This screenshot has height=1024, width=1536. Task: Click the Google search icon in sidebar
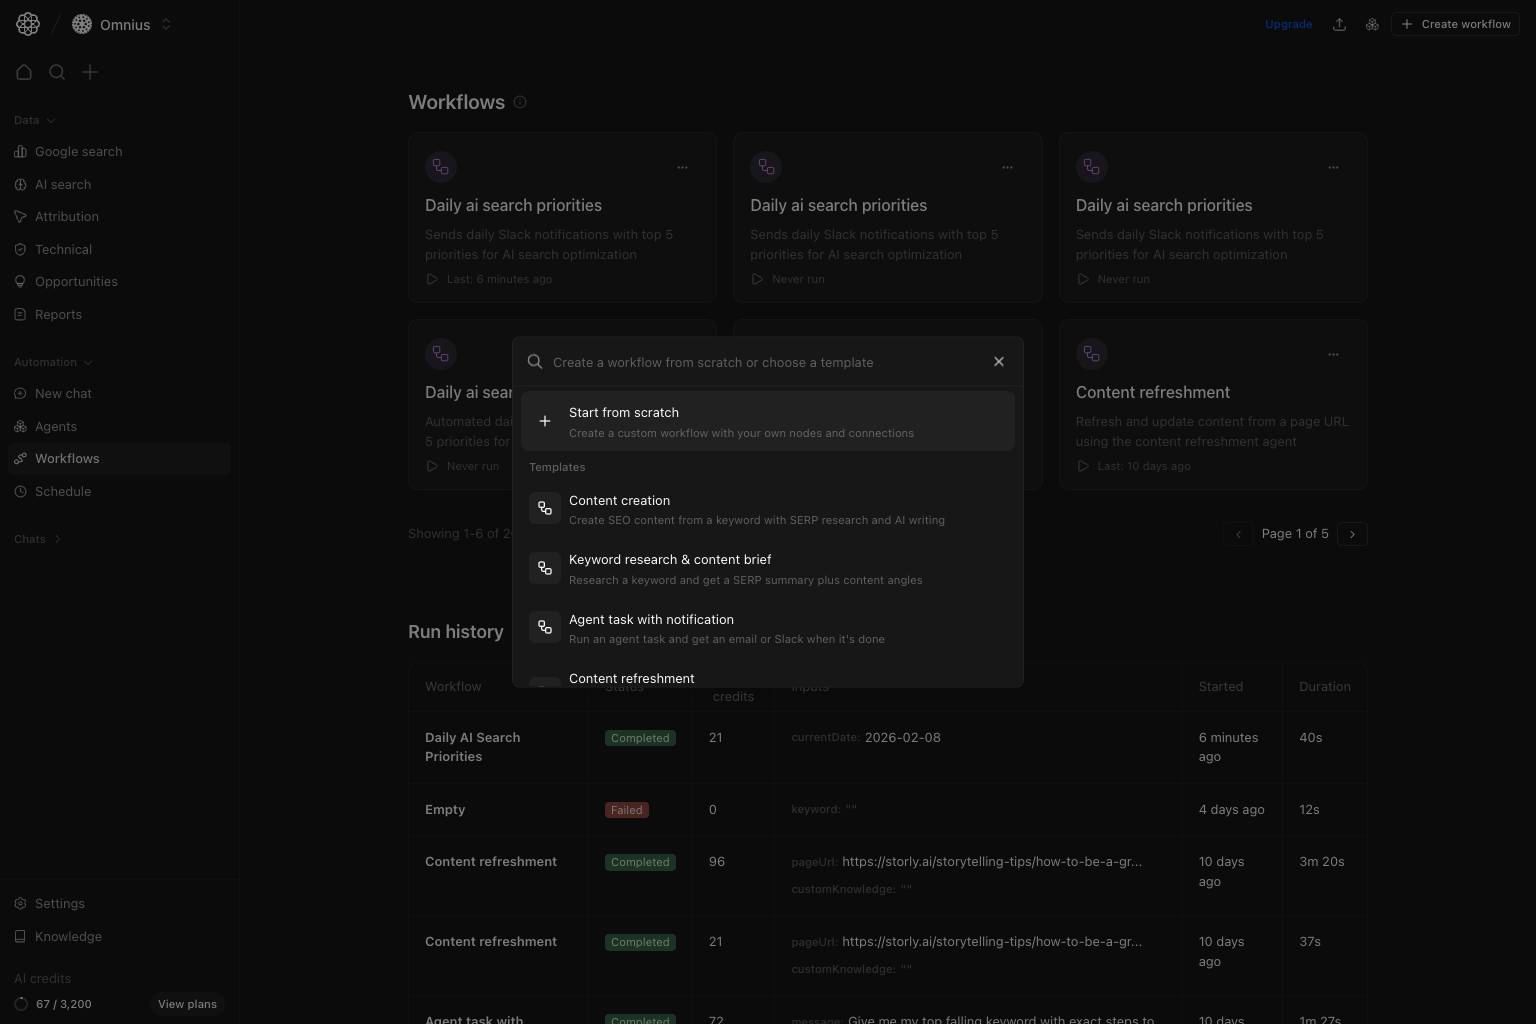21,151
